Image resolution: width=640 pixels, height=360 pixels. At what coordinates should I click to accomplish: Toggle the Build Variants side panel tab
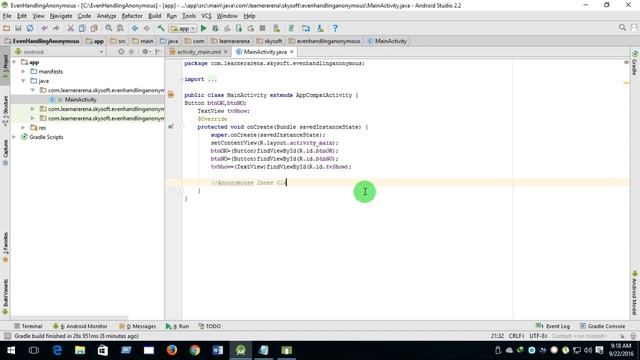5,297
